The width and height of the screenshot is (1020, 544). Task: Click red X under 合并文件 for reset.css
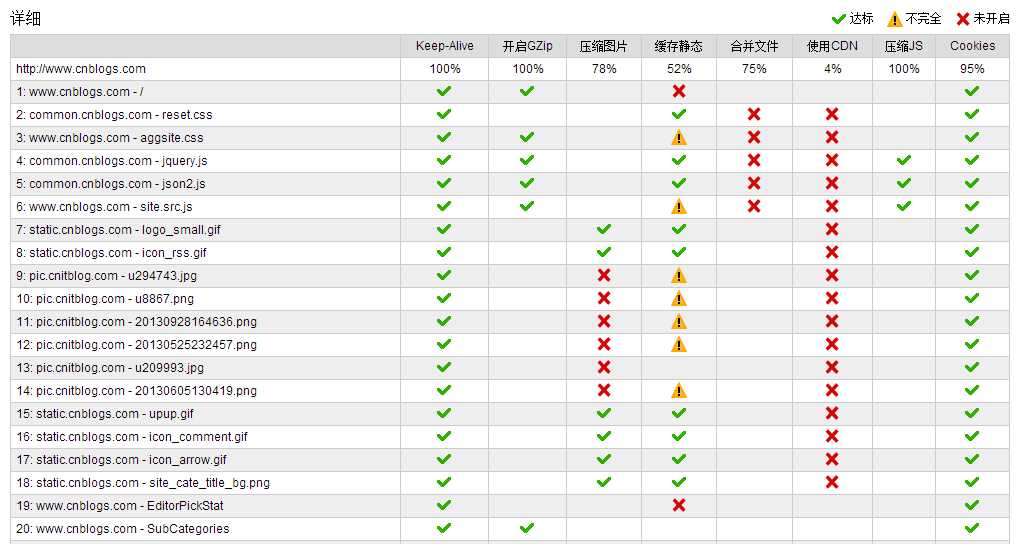point(754,114)
